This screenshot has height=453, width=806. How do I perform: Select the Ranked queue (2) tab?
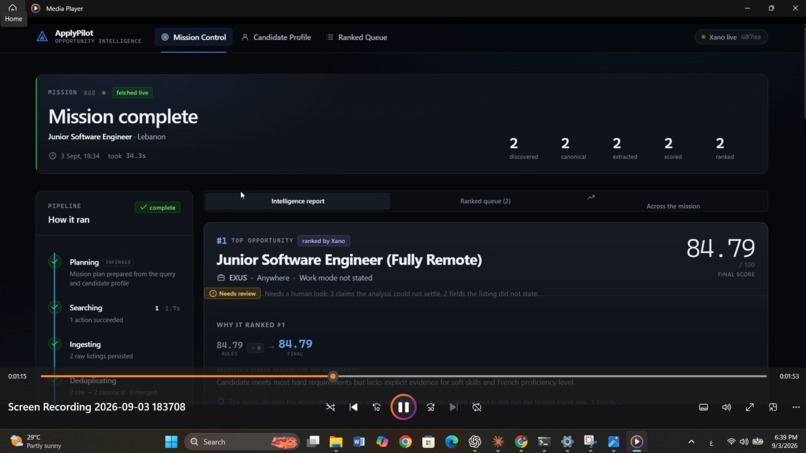tap(485, 201)
